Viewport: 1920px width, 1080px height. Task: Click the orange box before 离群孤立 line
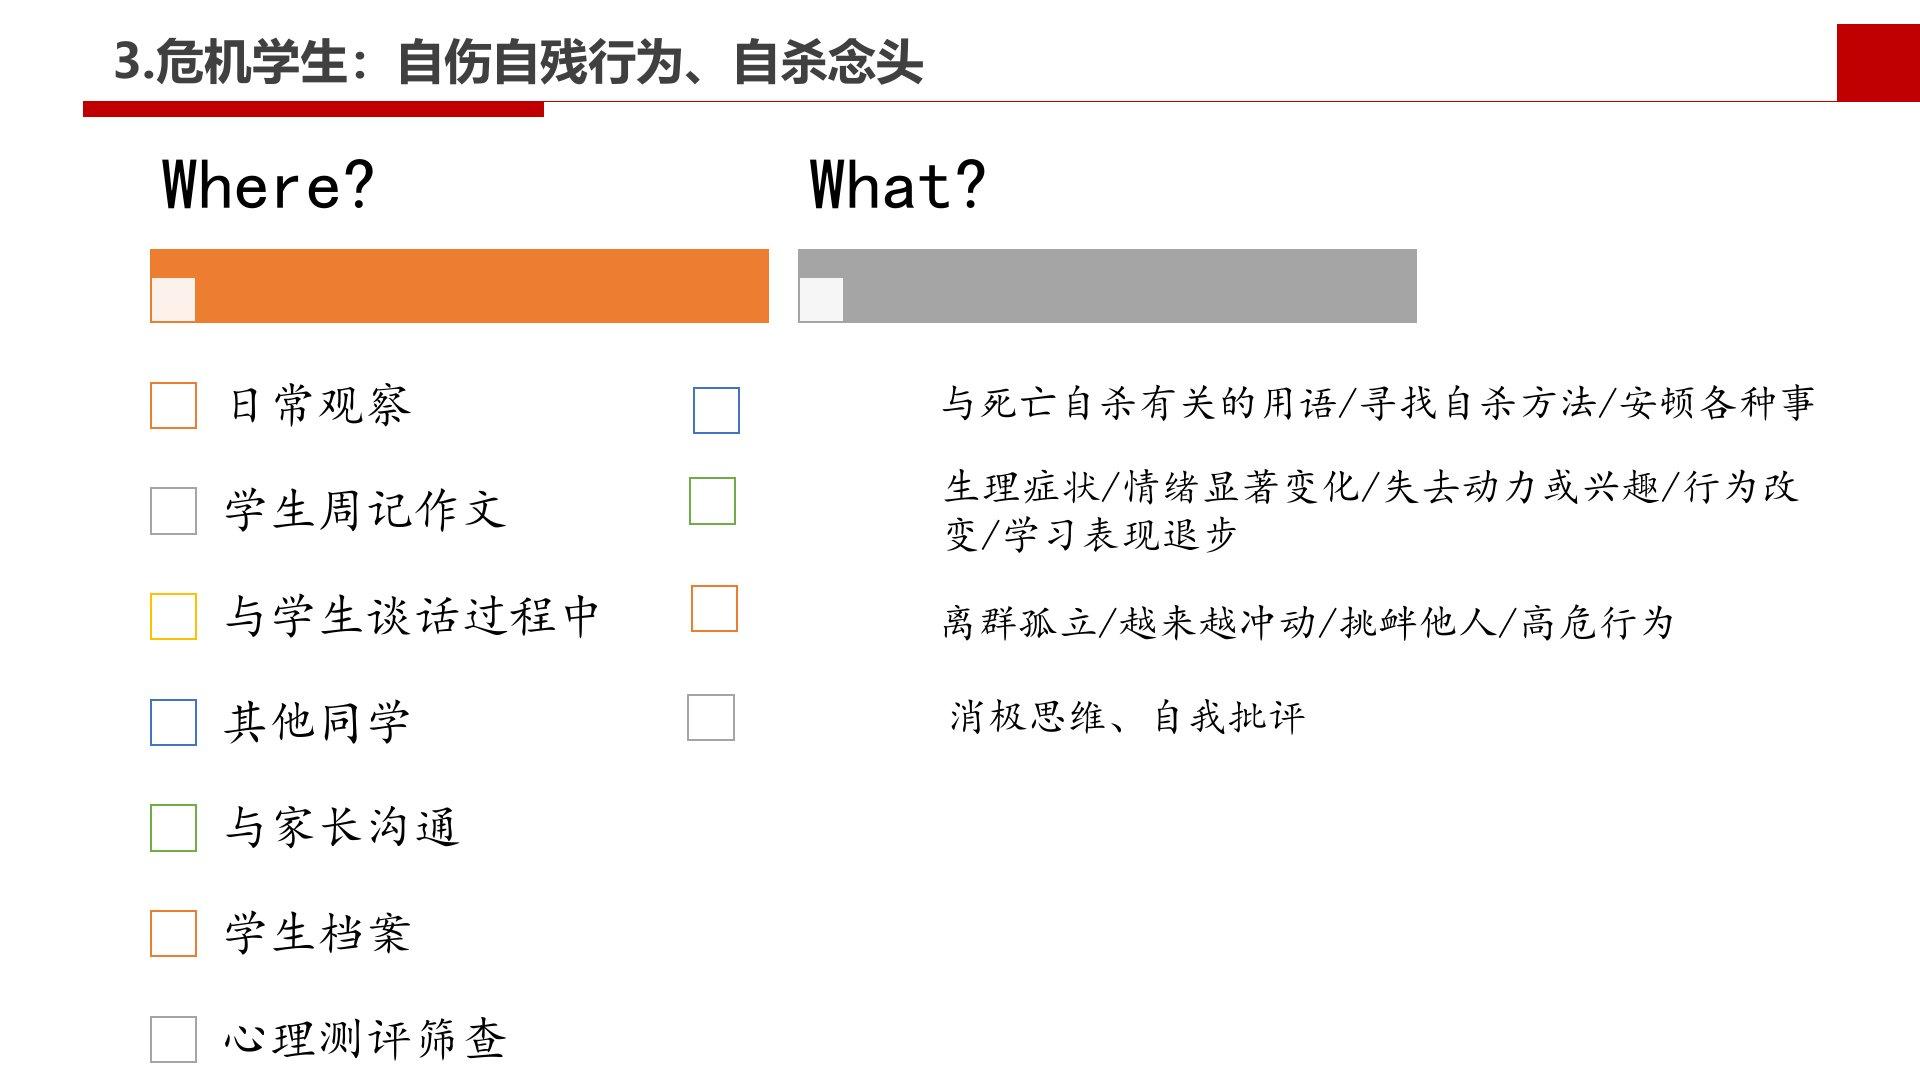(x=714, y=608)
